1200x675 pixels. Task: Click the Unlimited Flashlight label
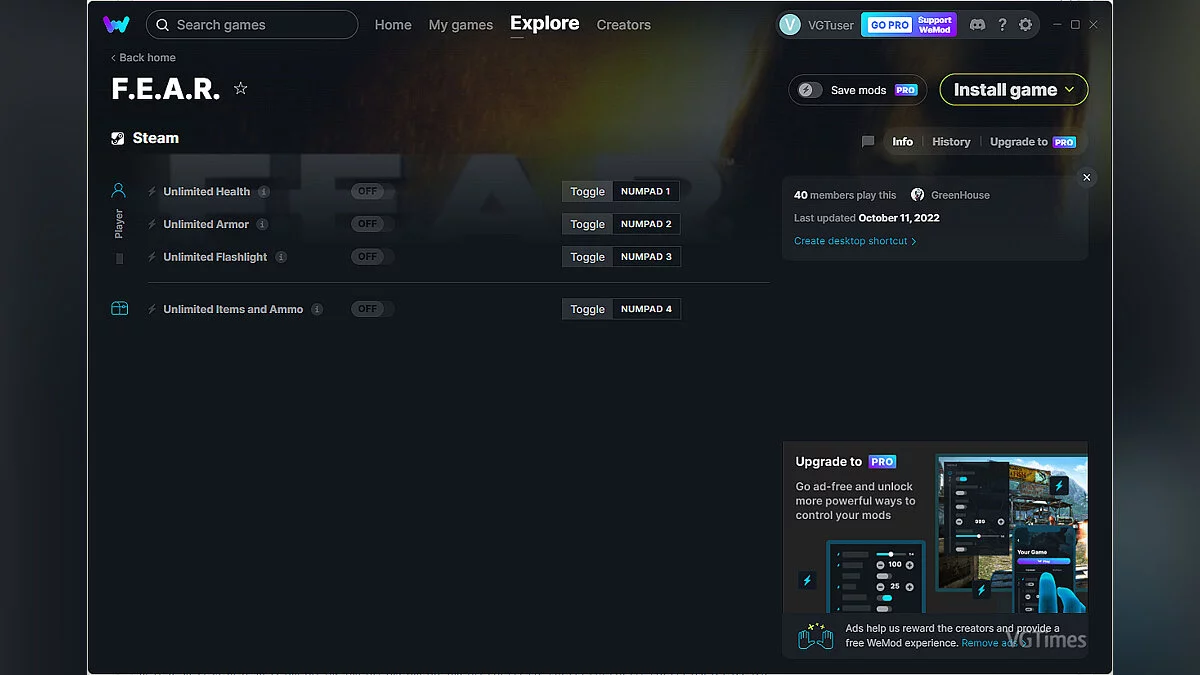pyautogui.click(x=215, y=257)
